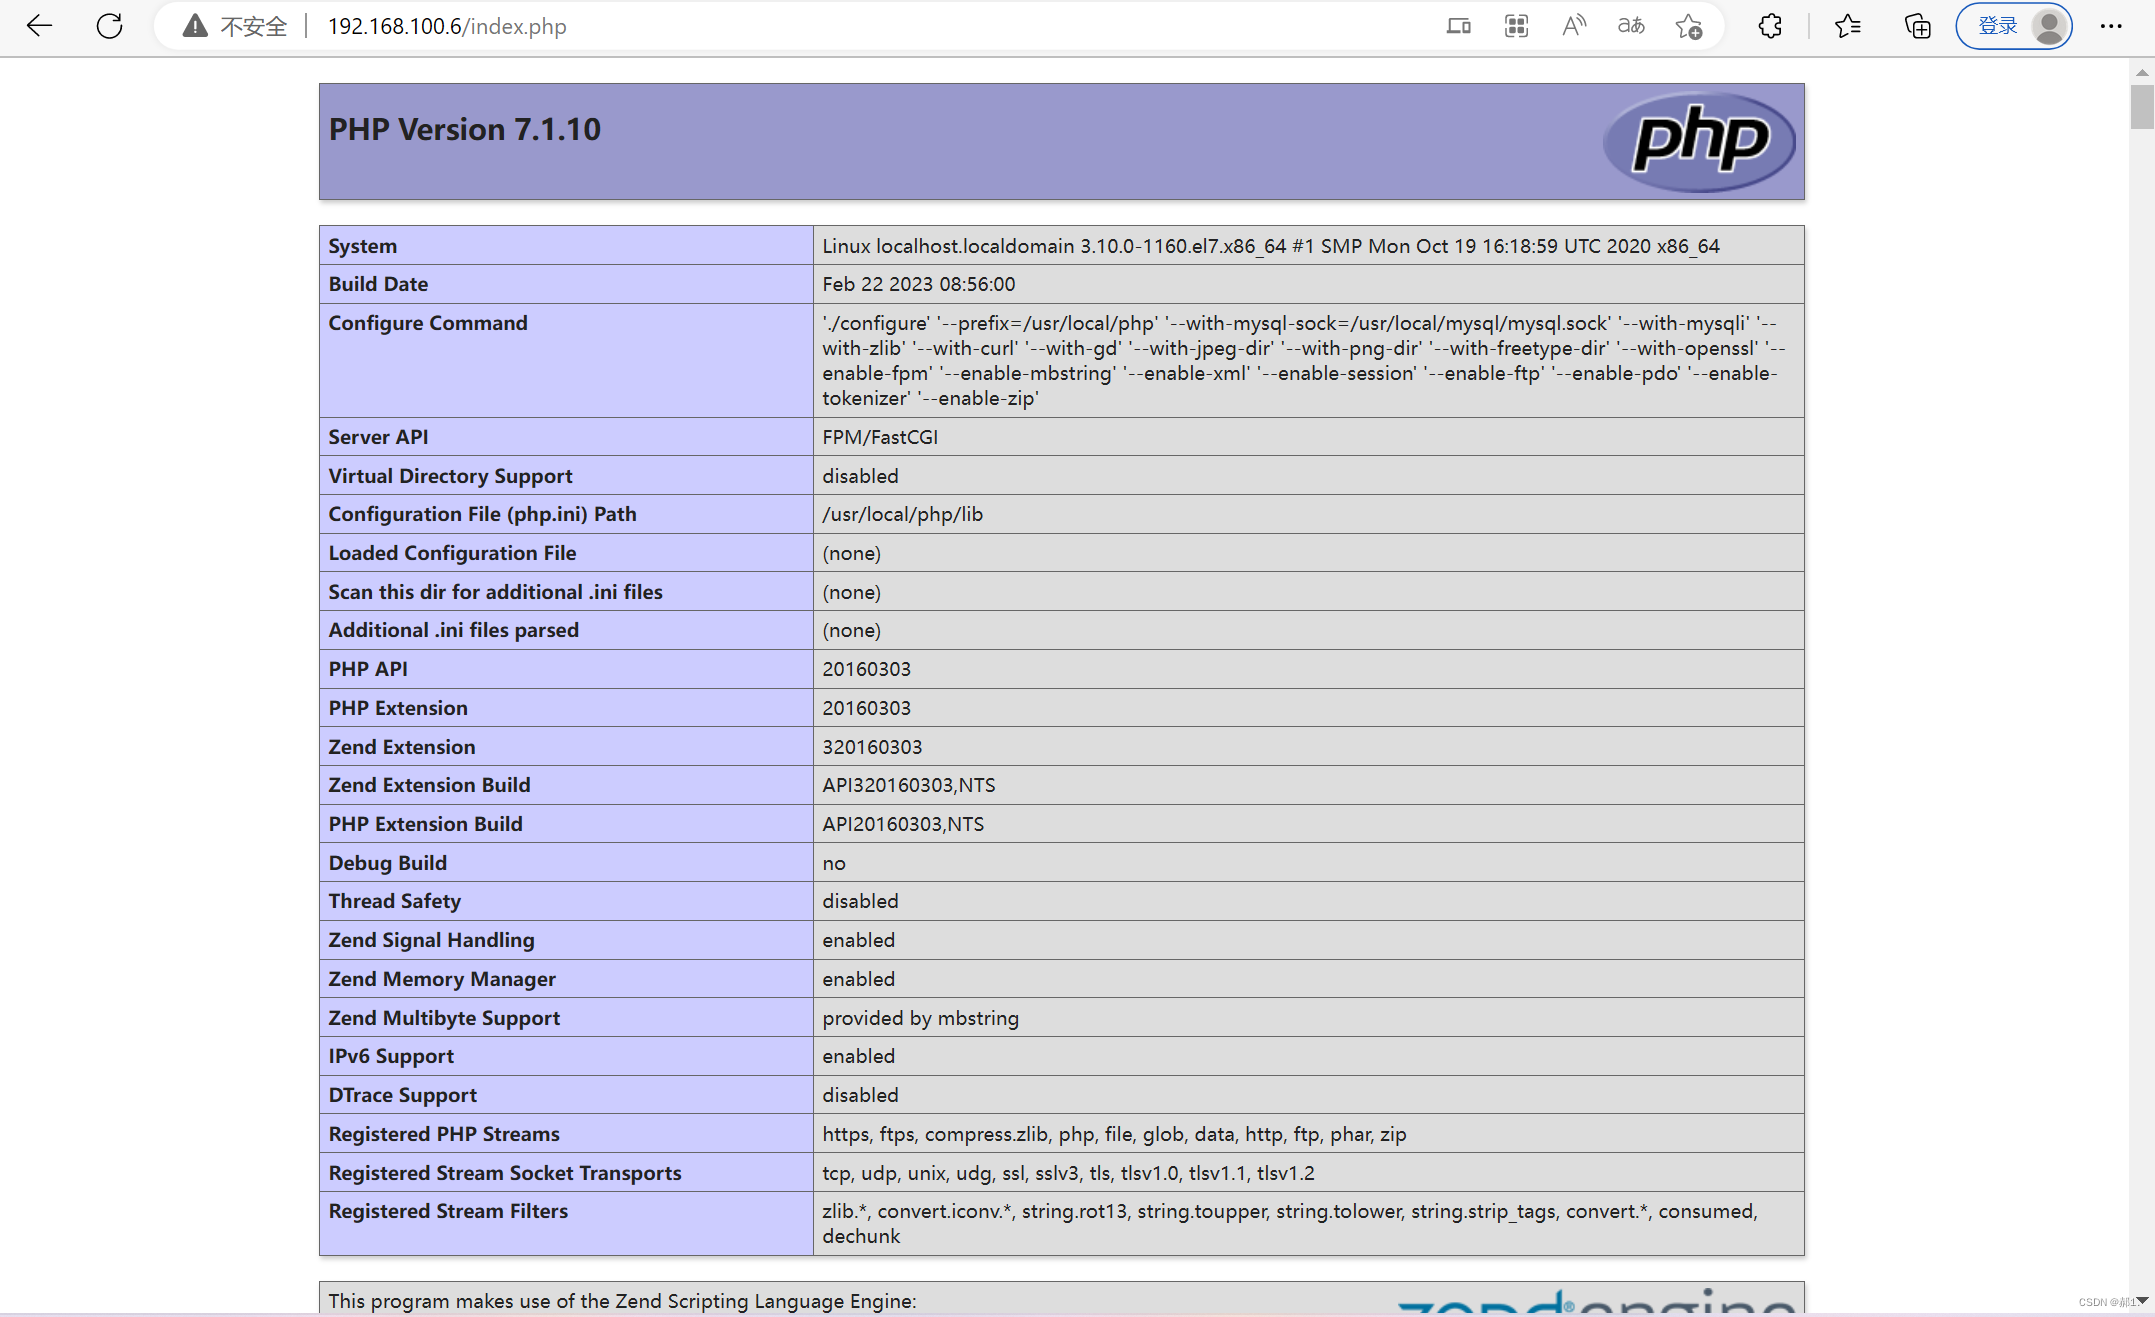Image resolution: width=2155 pixels, height=1317 pixels.
Task: Start Read aloud for this page
Action: point(1573,26)
